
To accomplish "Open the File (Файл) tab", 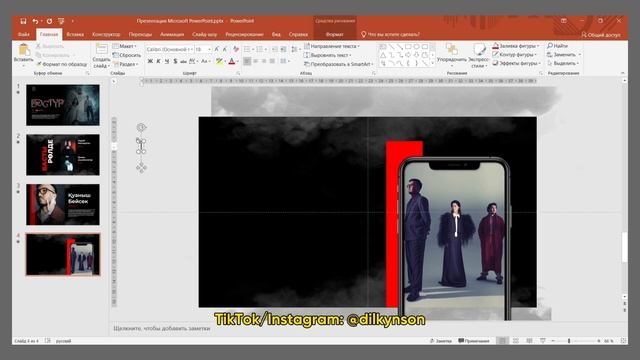I will tap(24, 34).
